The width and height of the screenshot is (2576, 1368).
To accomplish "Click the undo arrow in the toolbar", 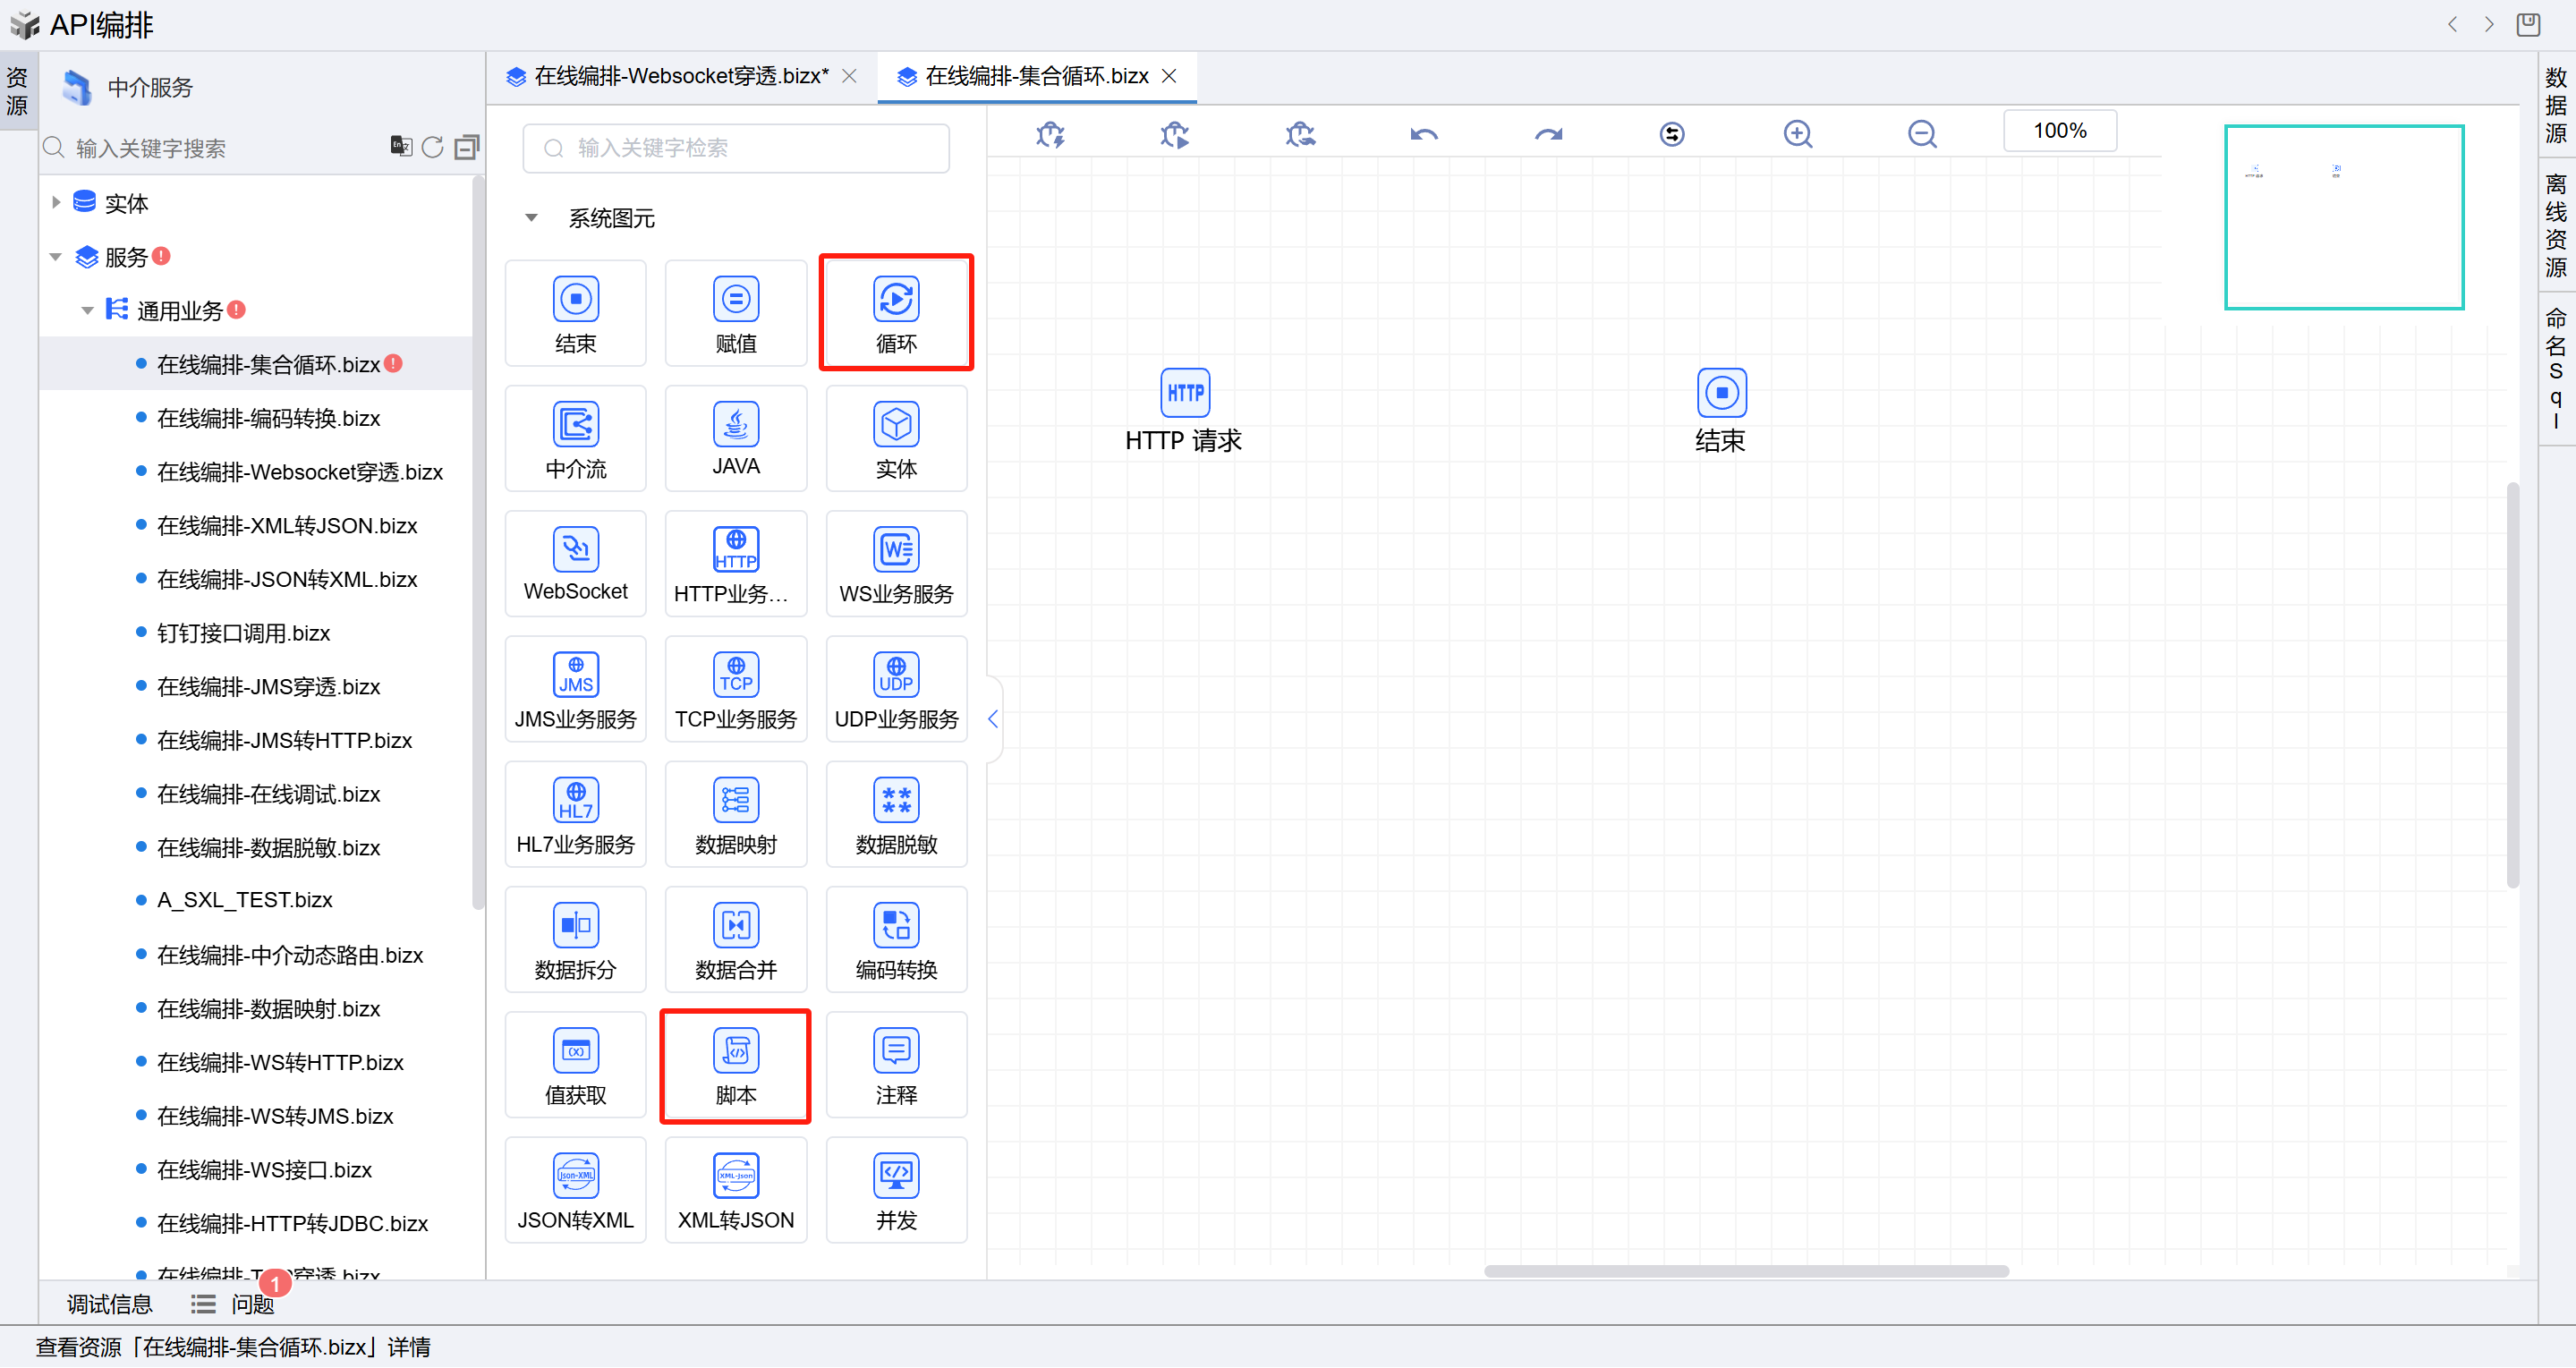I will coord(1423,134).
